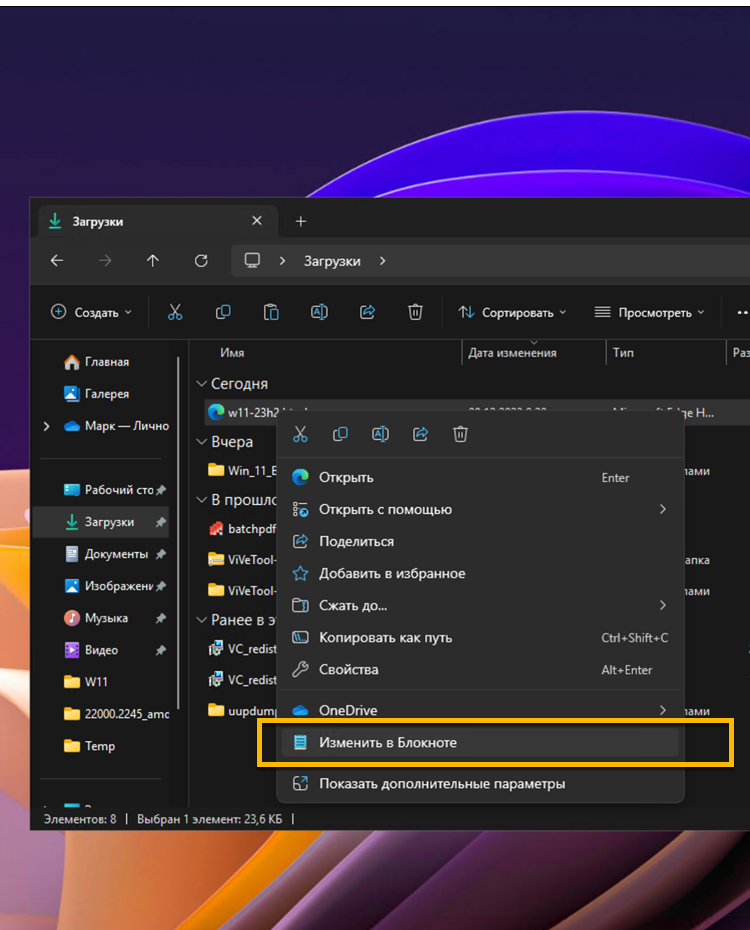Click Показать дополнительные параметры
Image resolution: width=750 pixels, height=930 pixels.
(441, 784)
